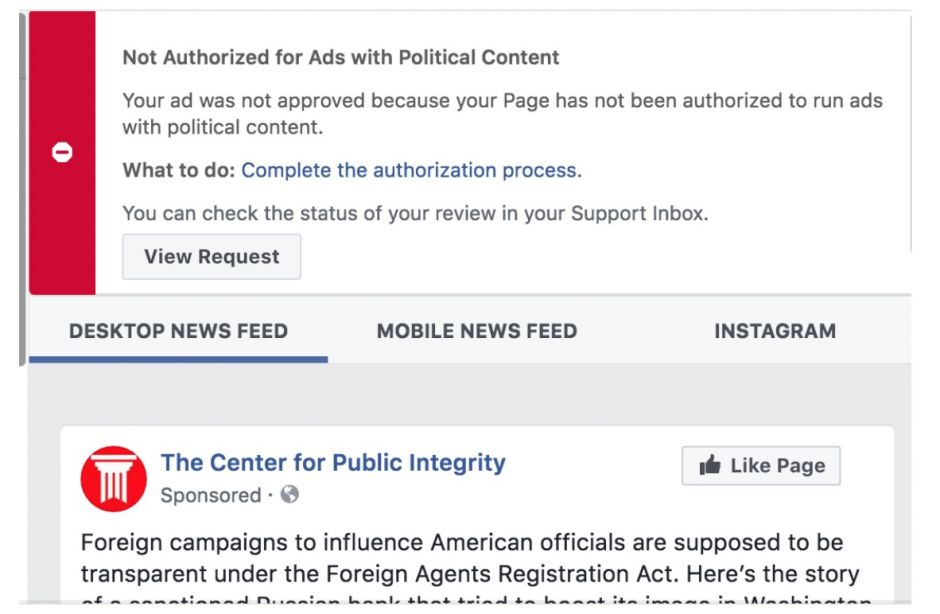The height and width of the screenshot is (614, 940).
Task: Click the Sponsored label under the page name
Action: [210, 495]
